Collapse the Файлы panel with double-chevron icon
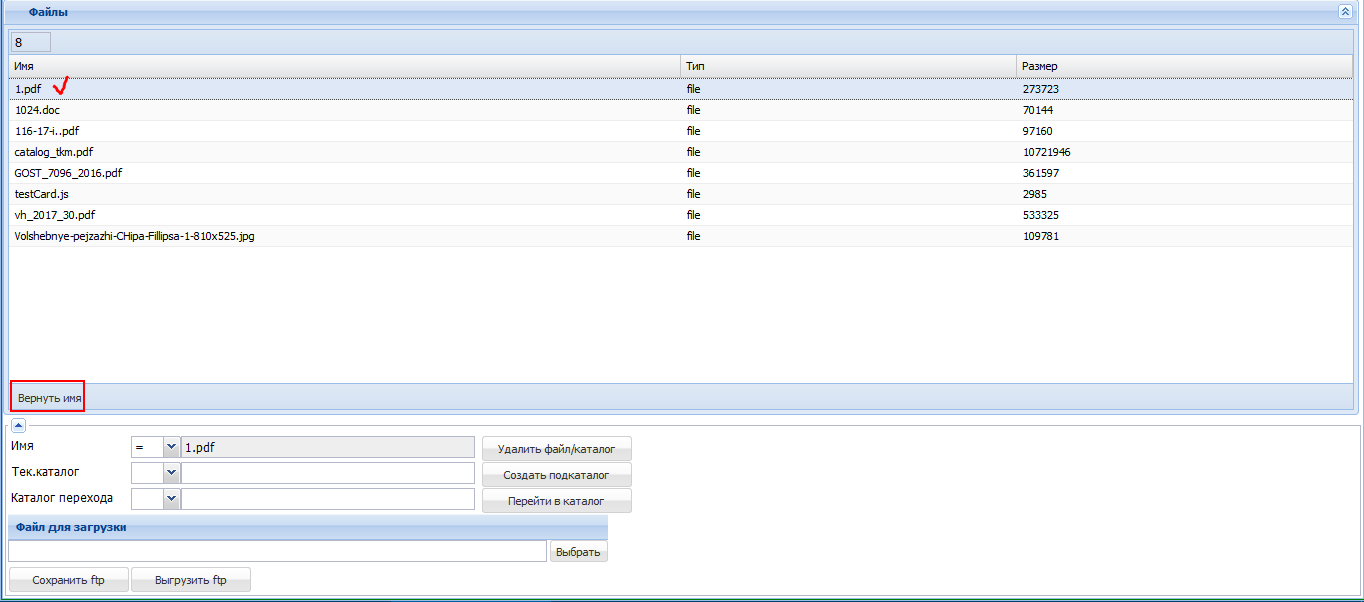 (1345, 12)
